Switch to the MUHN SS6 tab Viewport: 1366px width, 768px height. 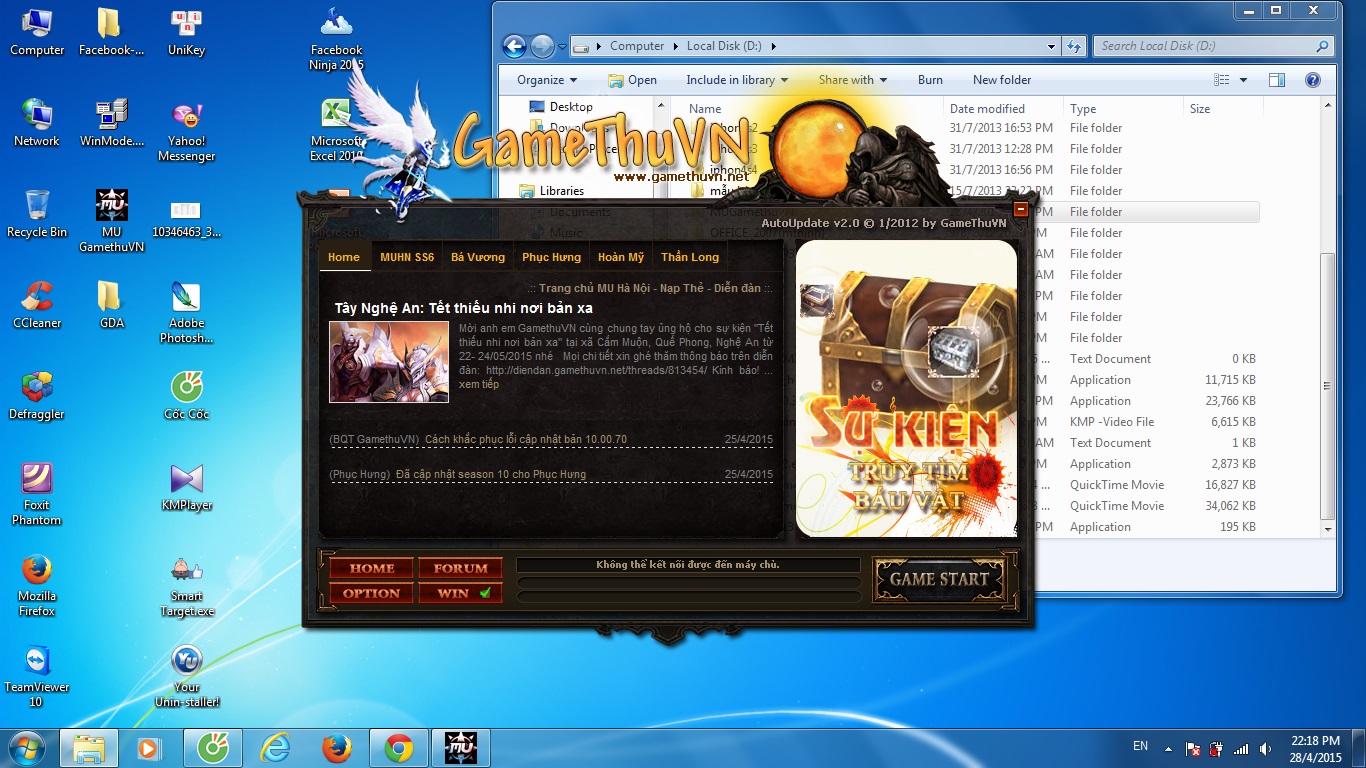(x=407, y=257)
